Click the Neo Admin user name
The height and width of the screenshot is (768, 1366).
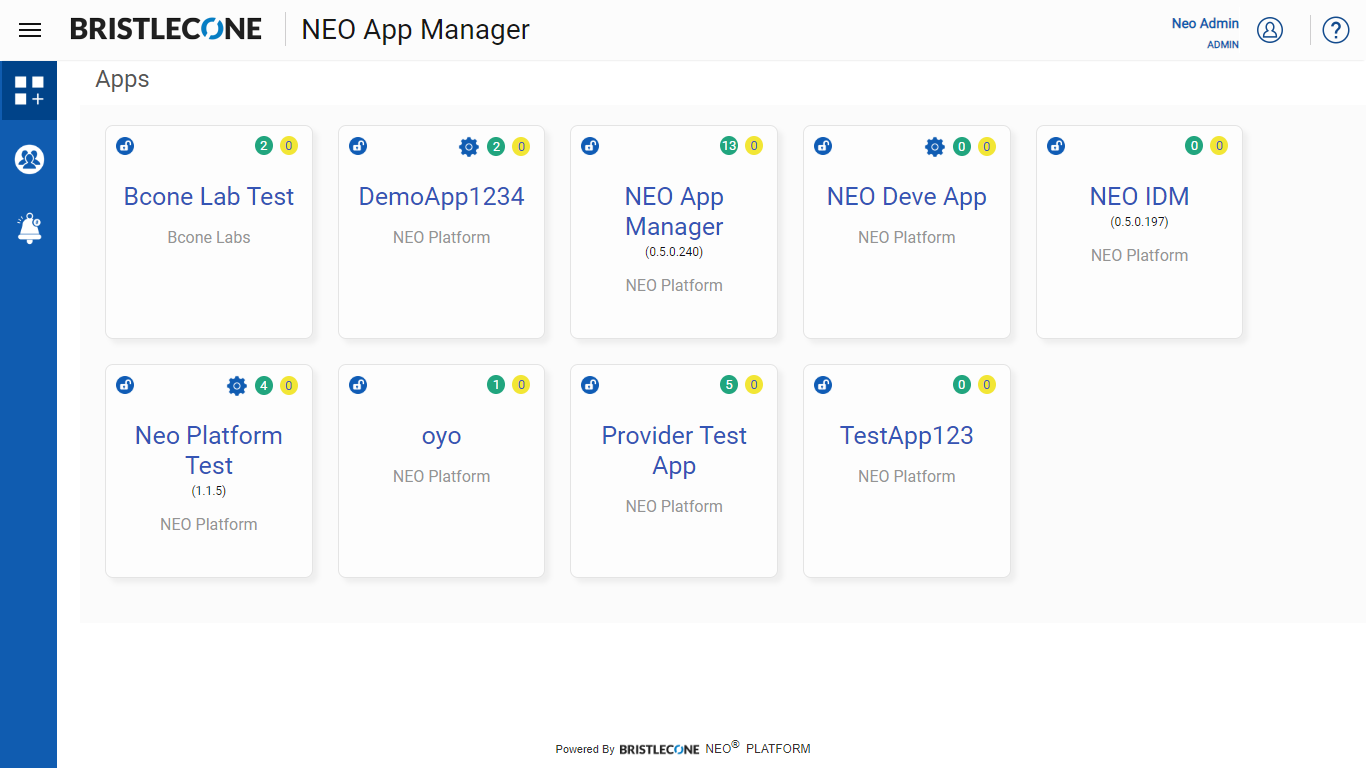[x=1205, y=23]
